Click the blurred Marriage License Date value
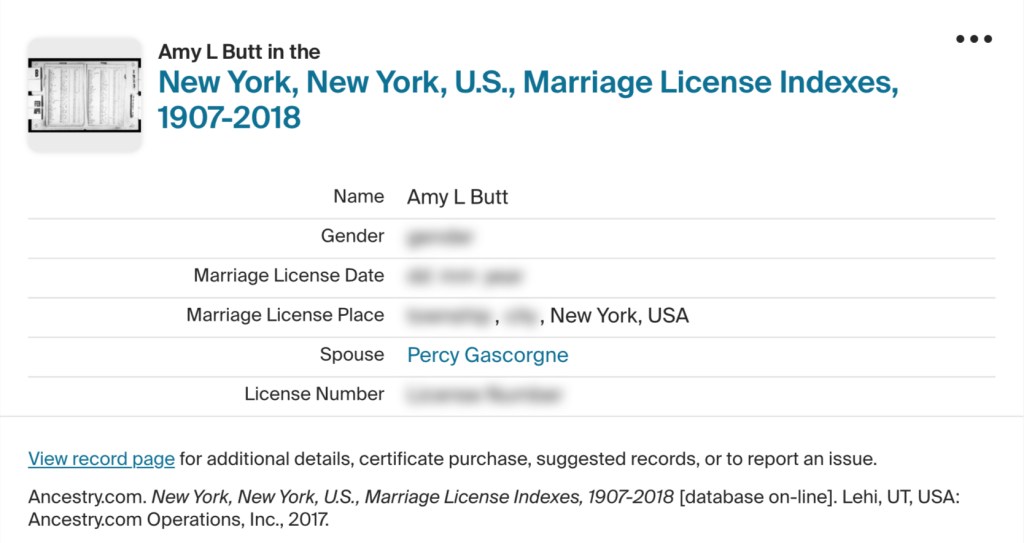Screen dimensions: 1024x543 pos(464,276)
